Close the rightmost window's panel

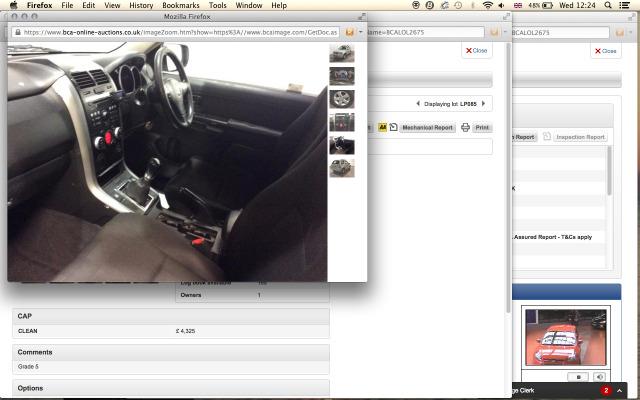click(x=606, y=51)
